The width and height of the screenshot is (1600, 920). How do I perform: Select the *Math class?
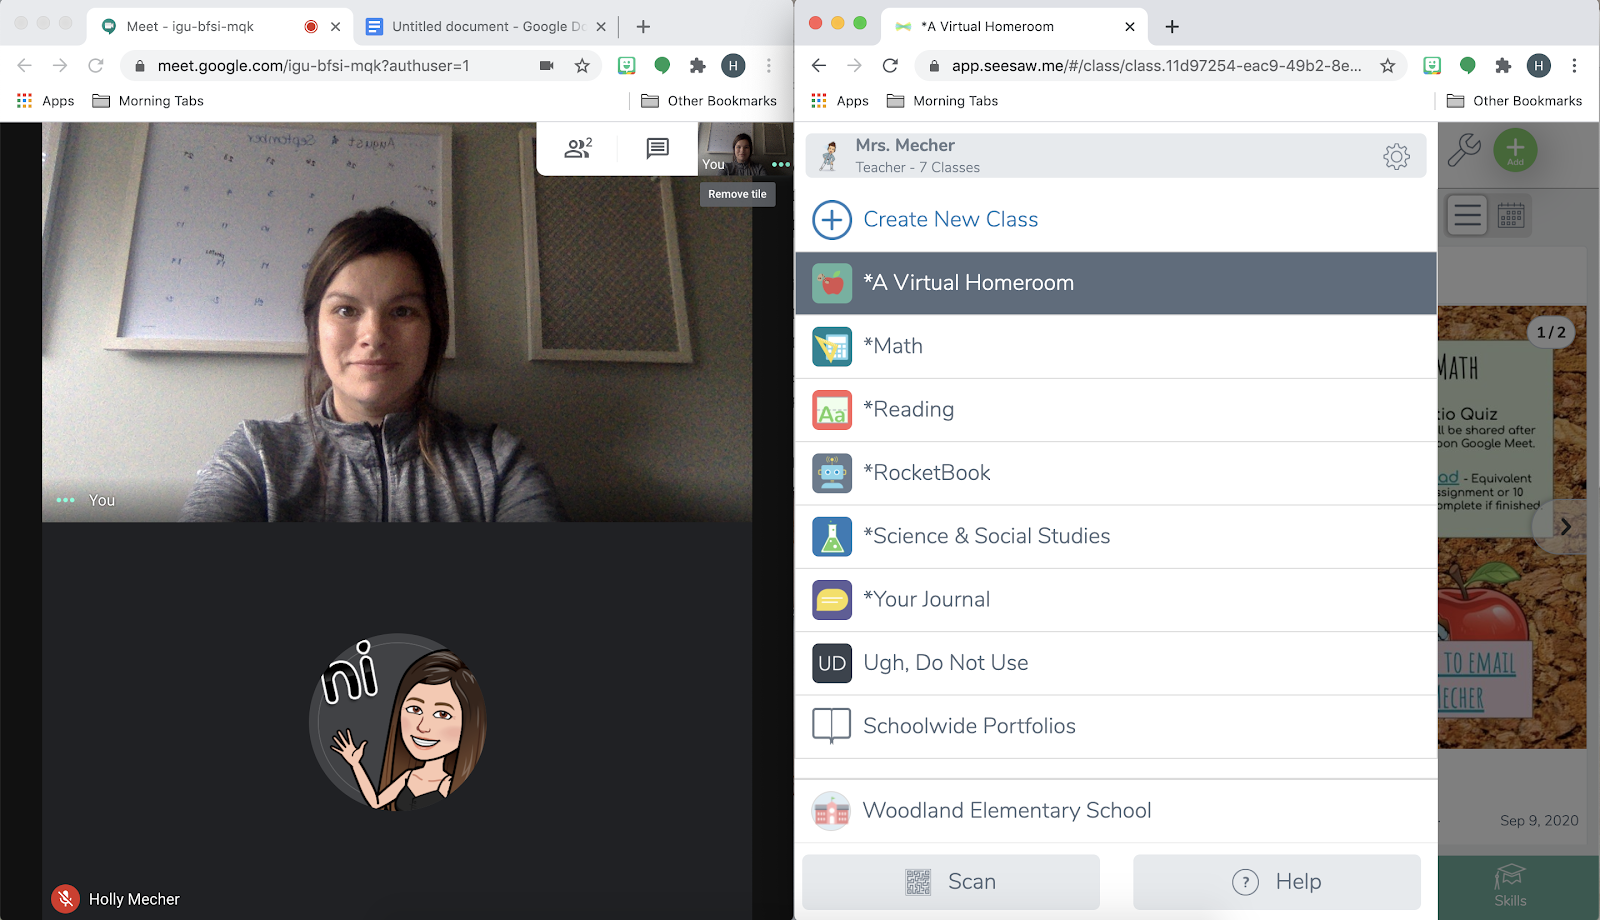(x=1116, y=346)
